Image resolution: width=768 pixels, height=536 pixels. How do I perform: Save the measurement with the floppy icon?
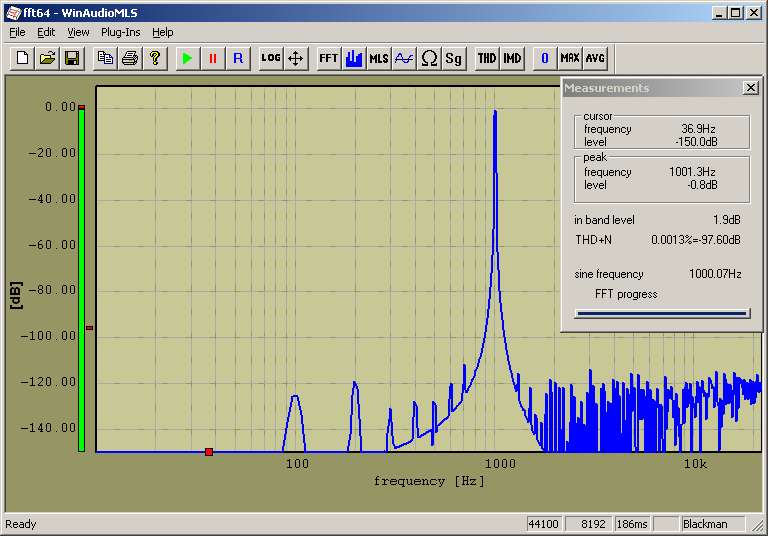[x=72, y=58]
